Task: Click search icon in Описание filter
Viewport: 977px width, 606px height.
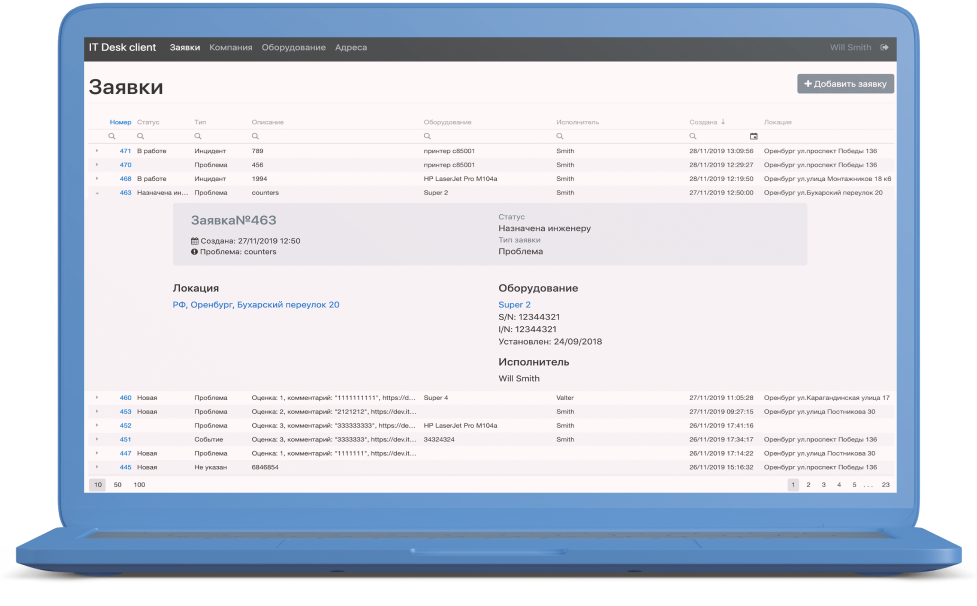Action: [x=256, y=136]
